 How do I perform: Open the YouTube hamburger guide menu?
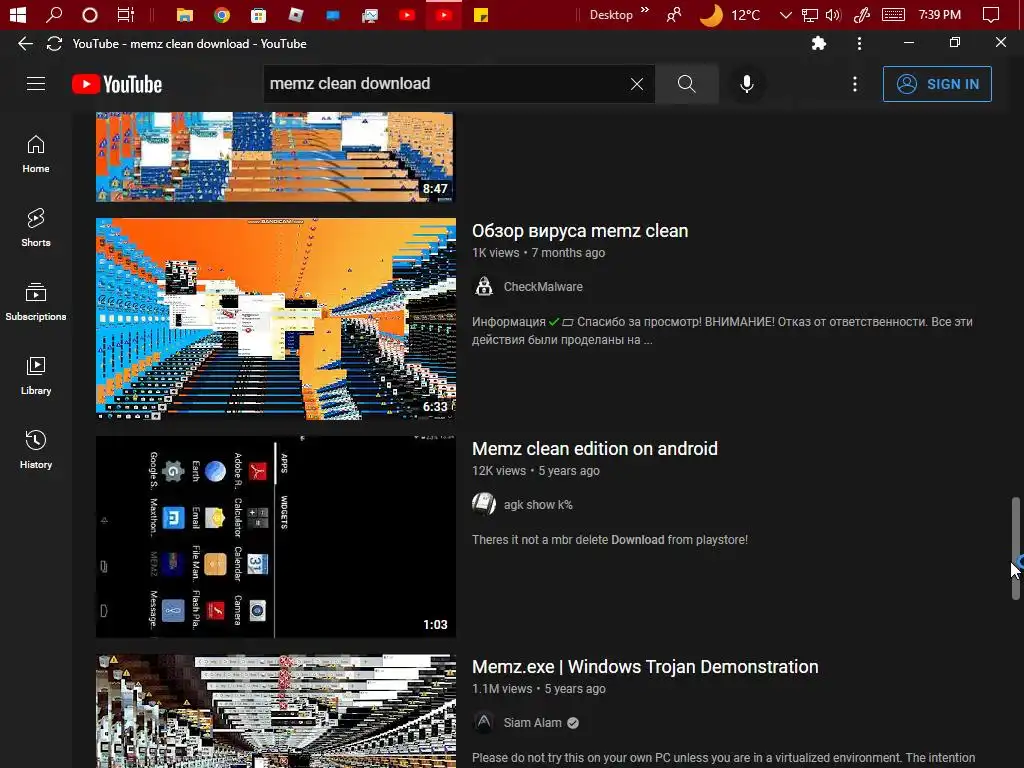[36, 84]
